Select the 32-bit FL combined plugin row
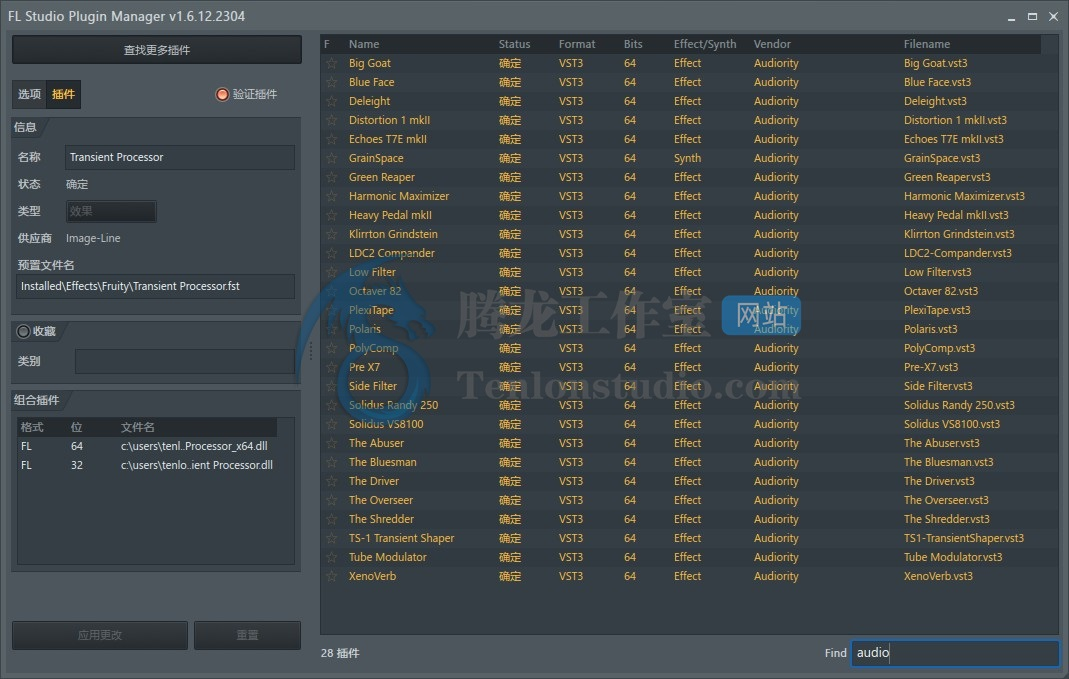Image resolution: width=1069 pixels, height=679 pixels. pyautogui.click(x=147, y=466)
